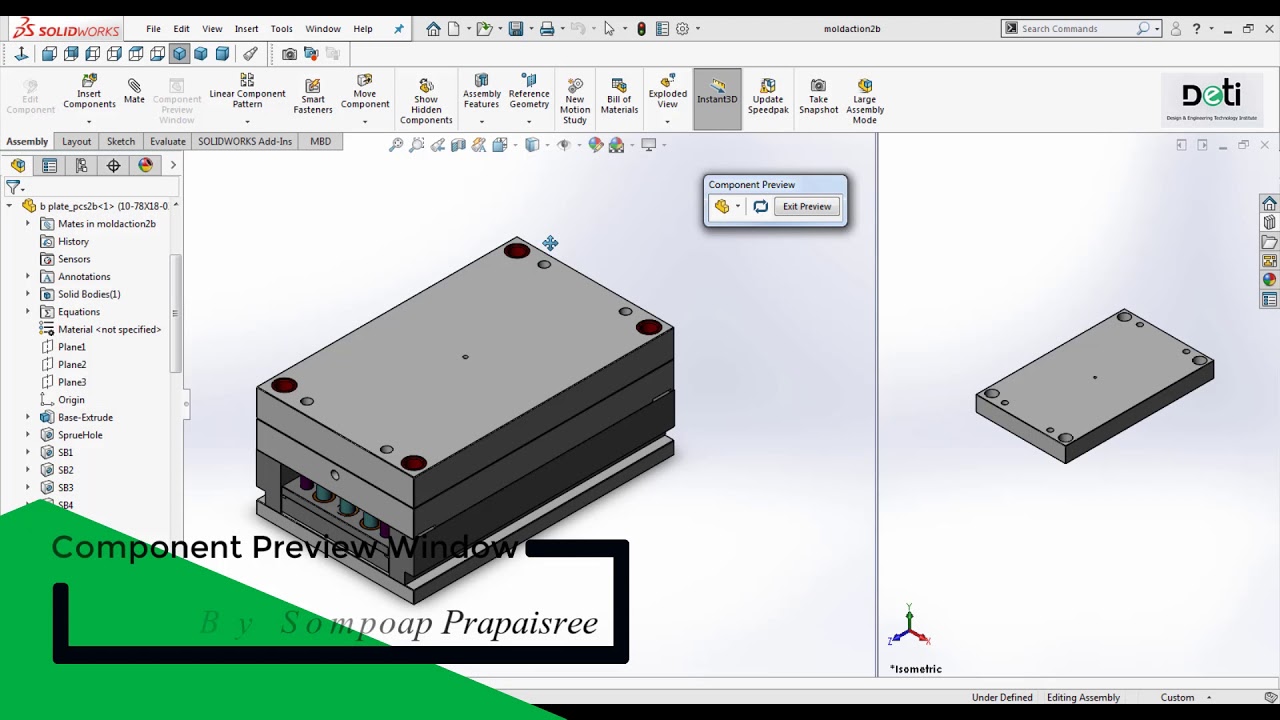Open dropdown beside Component Preview part icon
The height and width of the screenshot is (720, 1280).
pyautogui.click(x=738, y=206)
